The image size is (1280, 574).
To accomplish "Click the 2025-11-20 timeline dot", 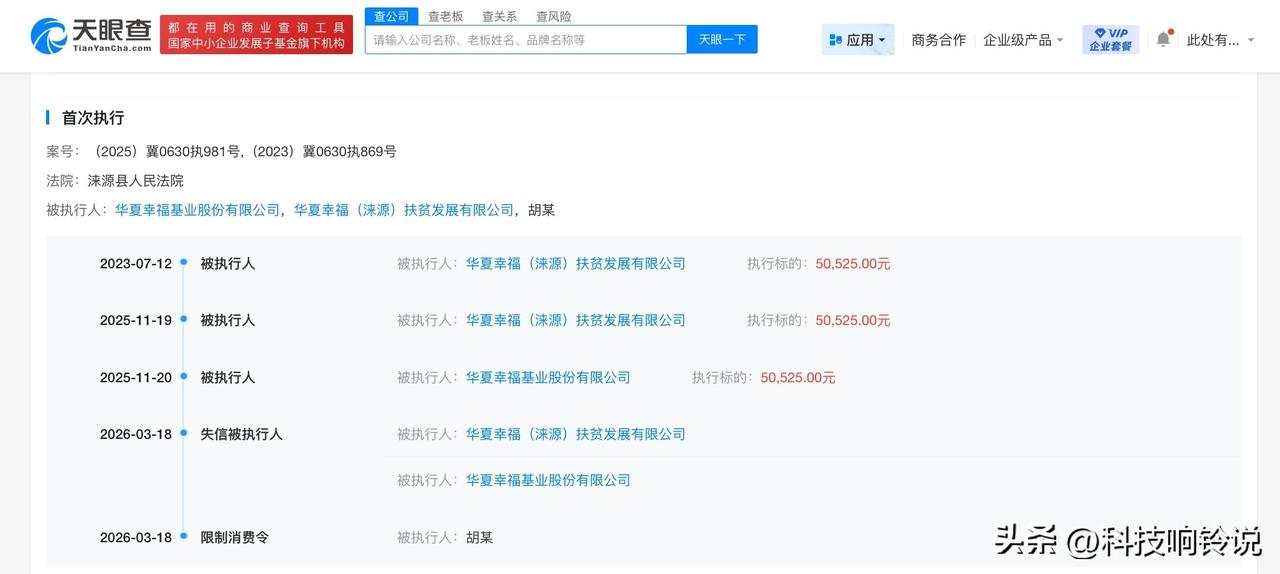I will (x=184, y=376).
